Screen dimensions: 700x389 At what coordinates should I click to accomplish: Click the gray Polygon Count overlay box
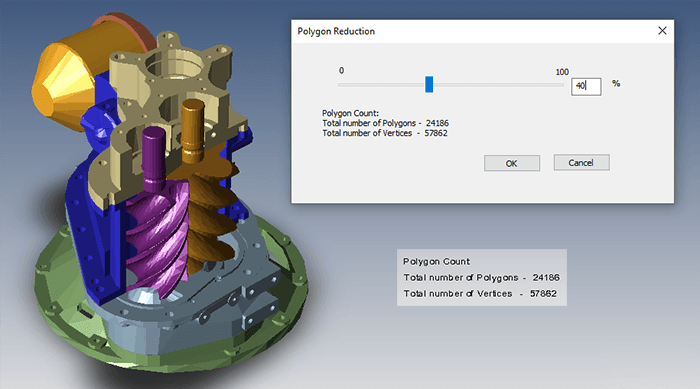(482, 277)
